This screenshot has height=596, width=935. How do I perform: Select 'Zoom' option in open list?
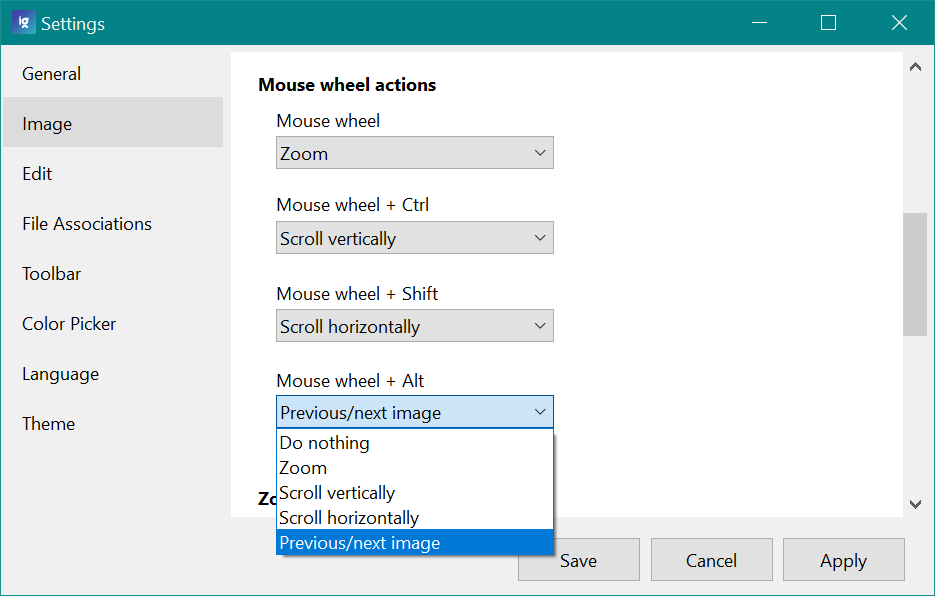[303, 468]
